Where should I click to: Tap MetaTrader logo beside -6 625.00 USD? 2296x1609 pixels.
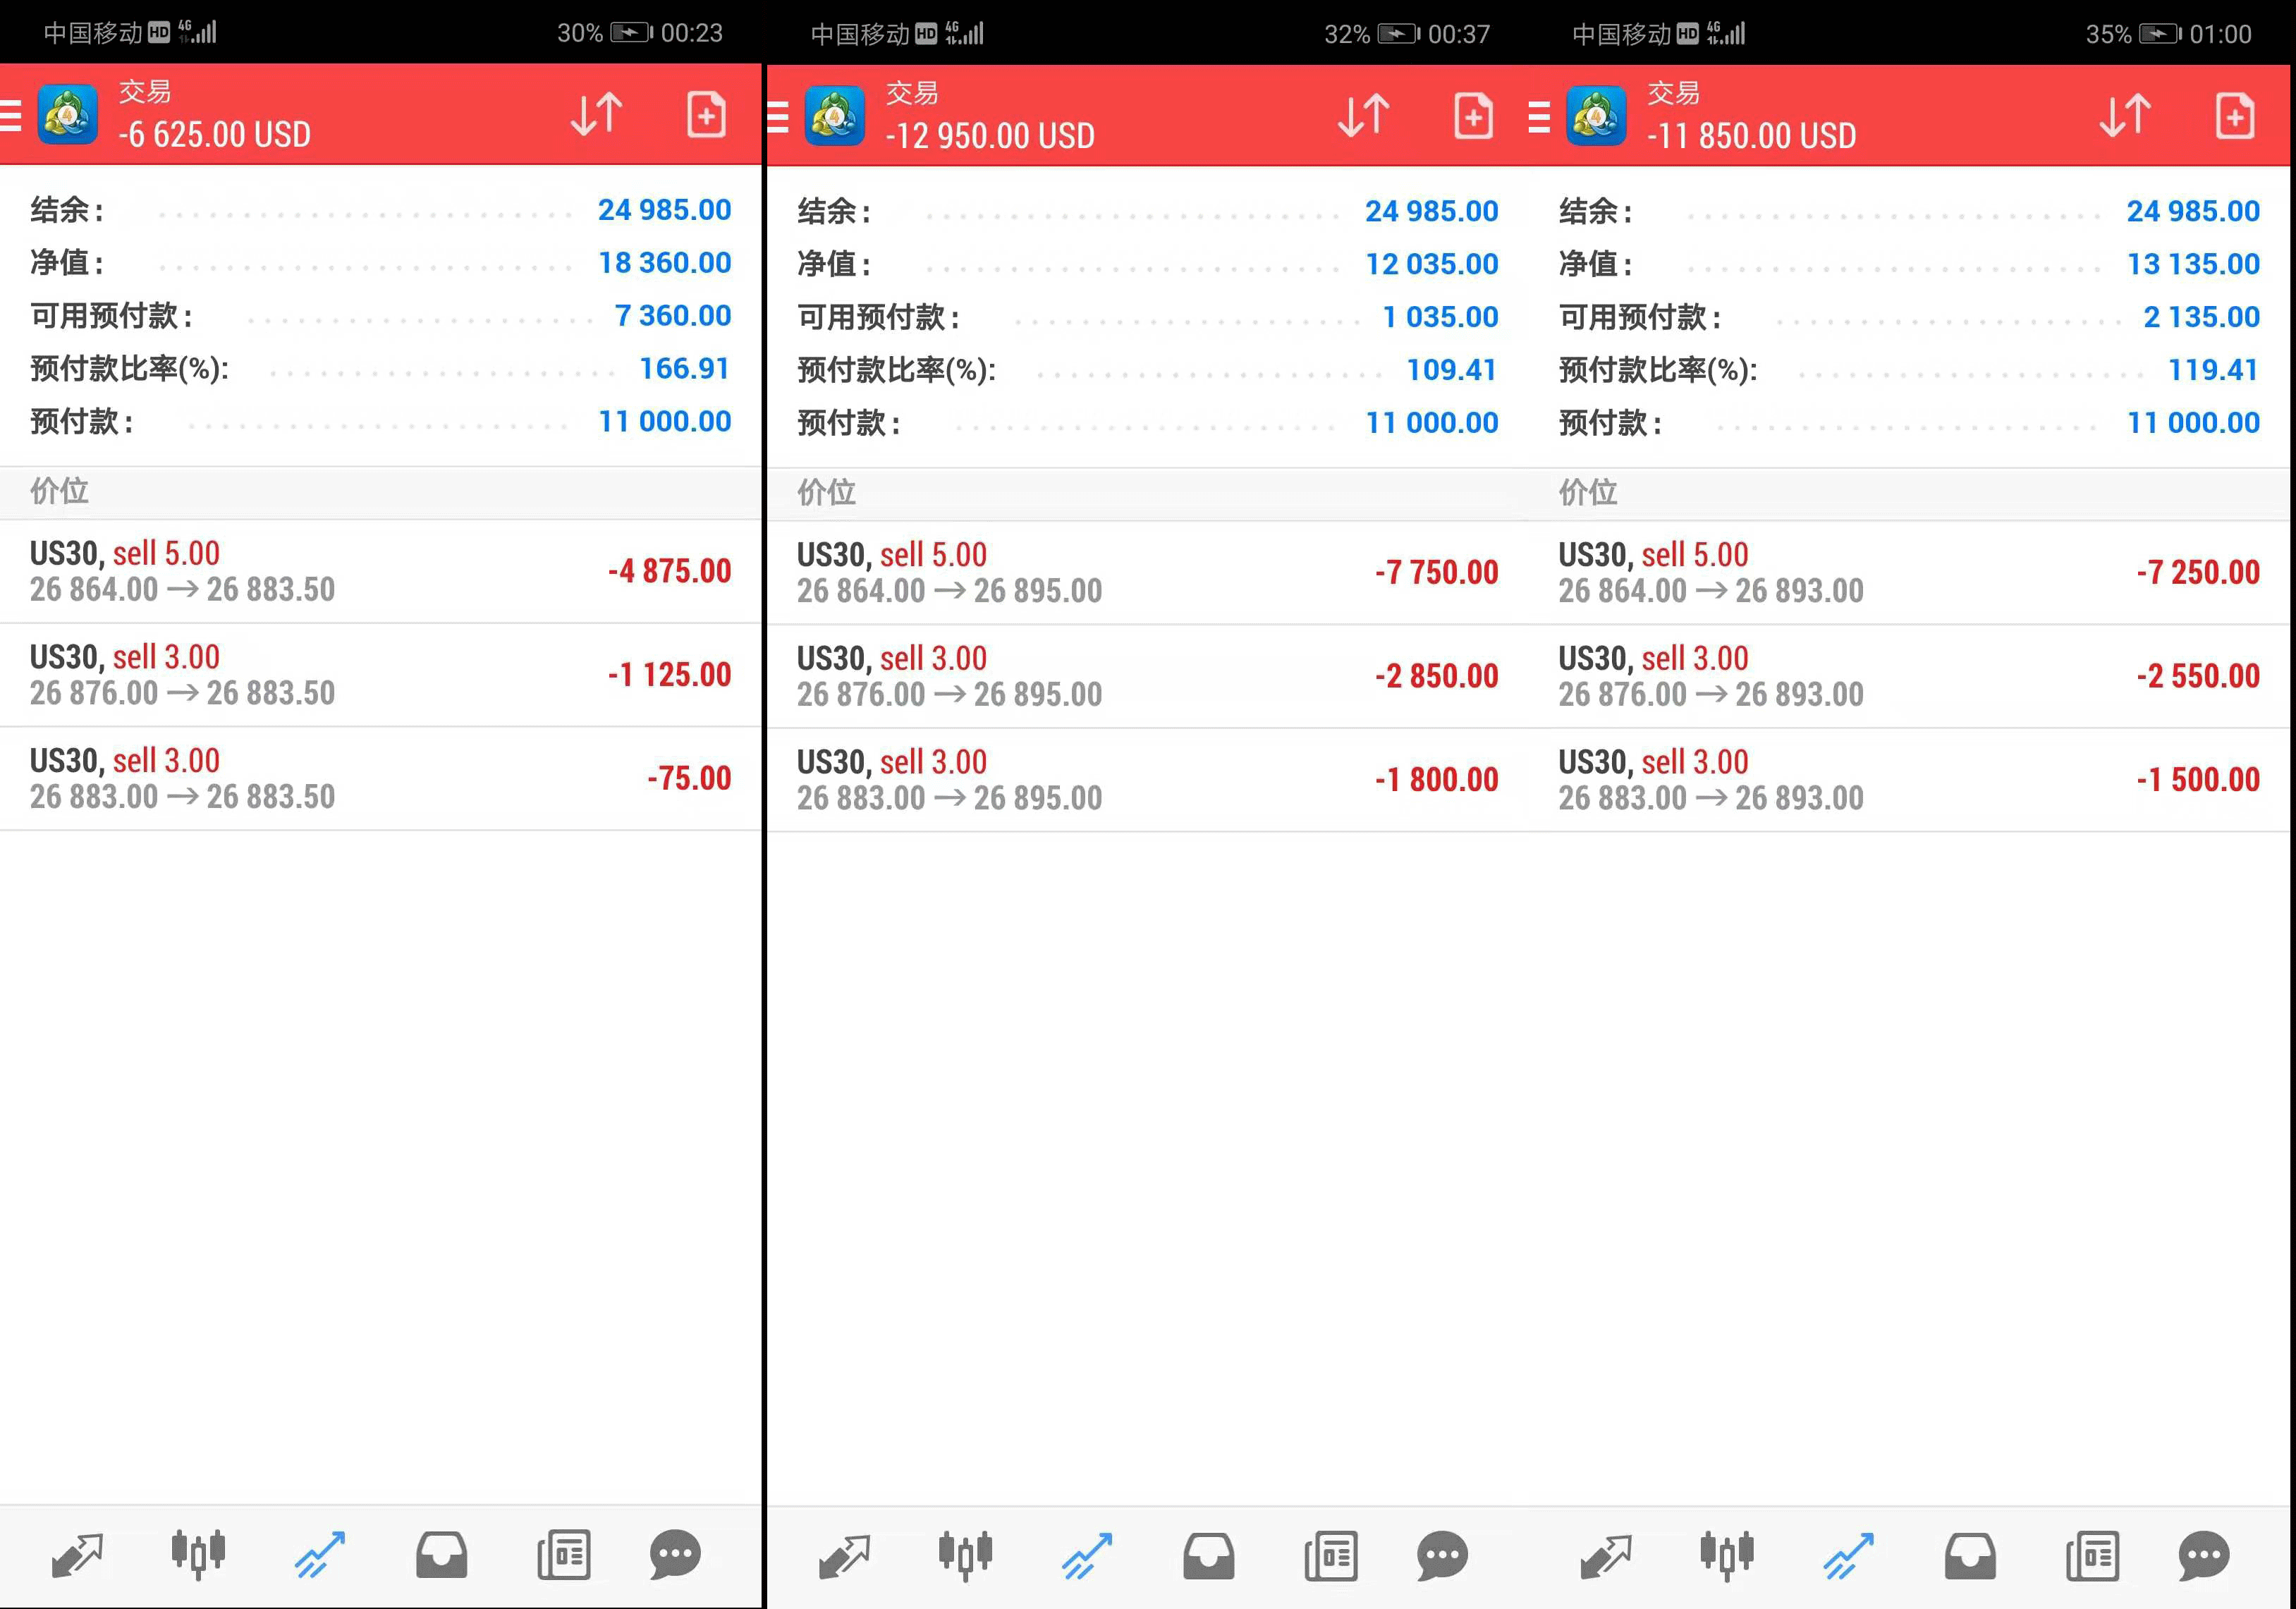(68, 114)
